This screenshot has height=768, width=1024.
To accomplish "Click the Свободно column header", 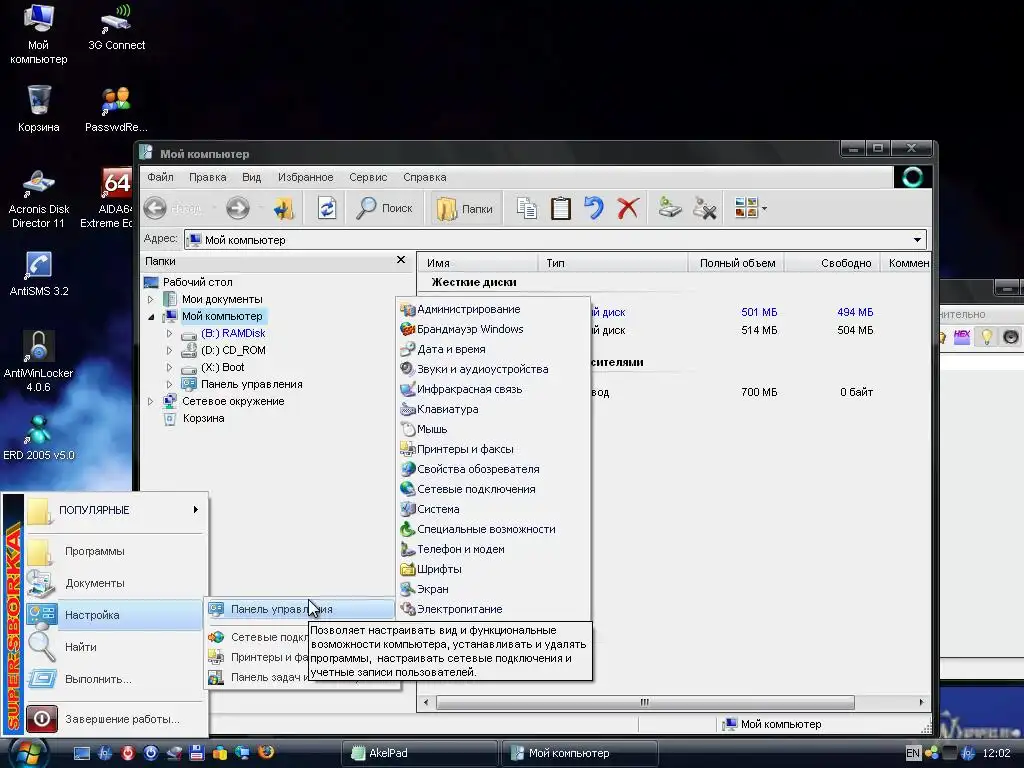I will point(833,263).
